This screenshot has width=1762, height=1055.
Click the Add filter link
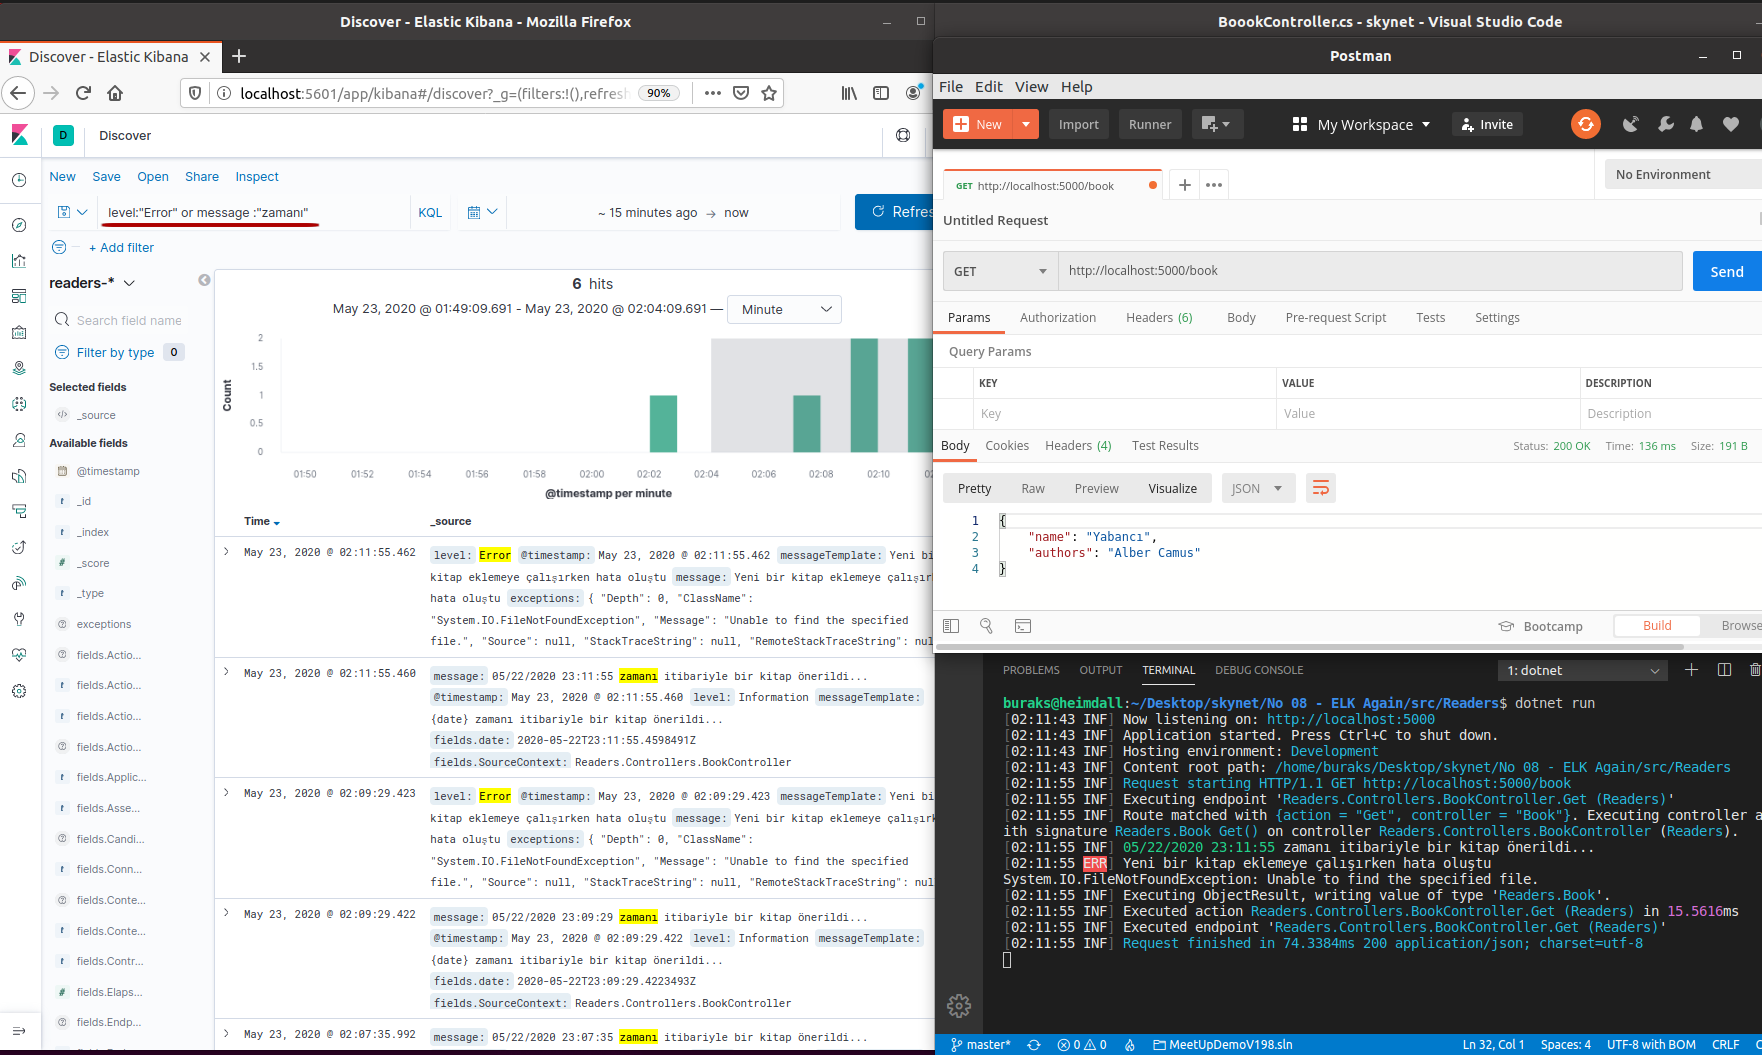(x=122, y=248)
